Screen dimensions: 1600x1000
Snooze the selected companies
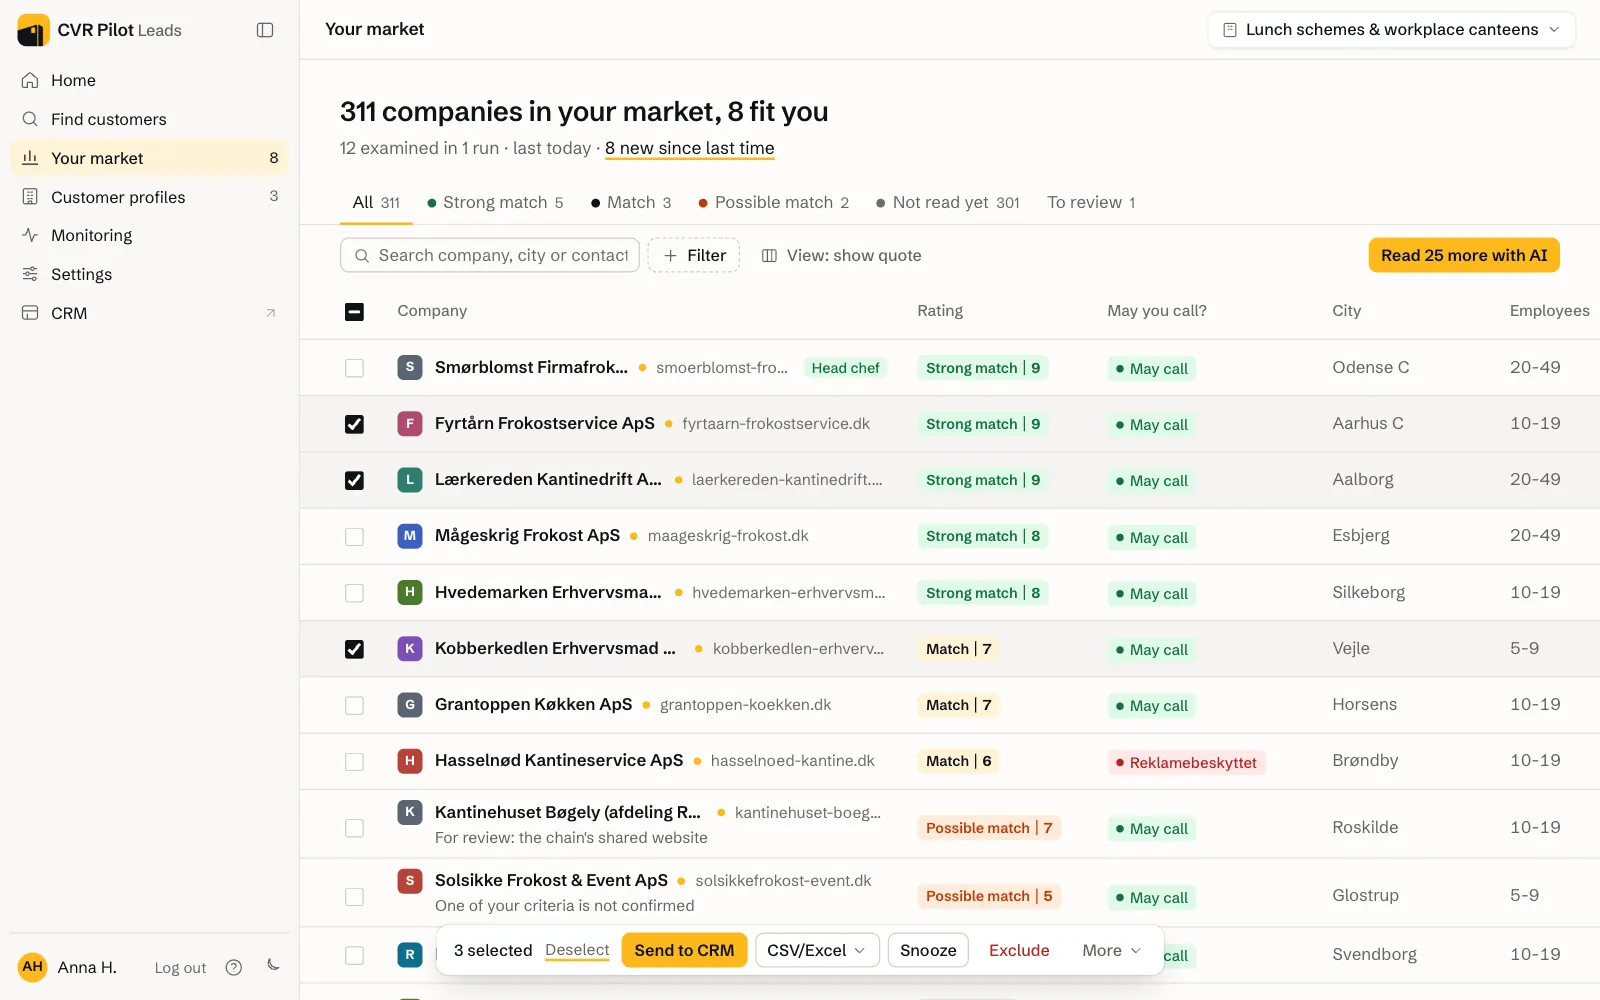[928, 950]
